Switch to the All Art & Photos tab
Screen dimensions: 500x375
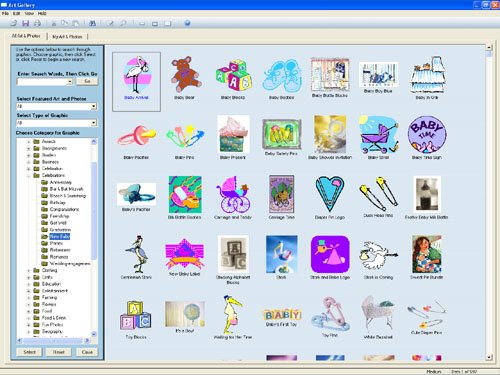(x=26, y=36)
